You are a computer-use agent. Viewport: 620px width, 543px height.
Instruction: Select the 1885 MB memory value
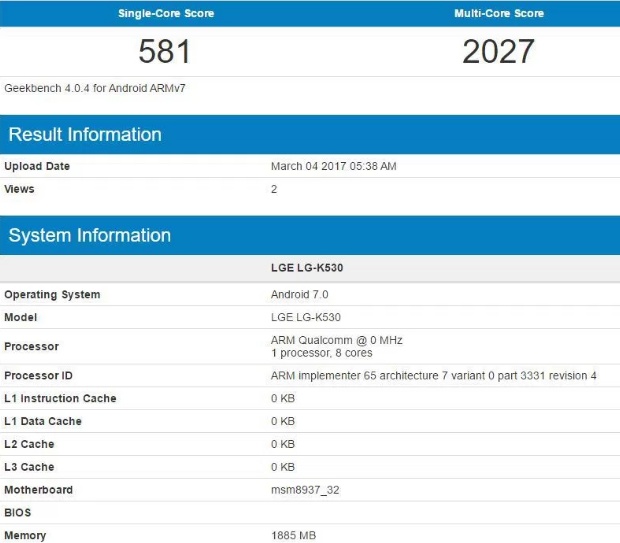coord(296,536)
